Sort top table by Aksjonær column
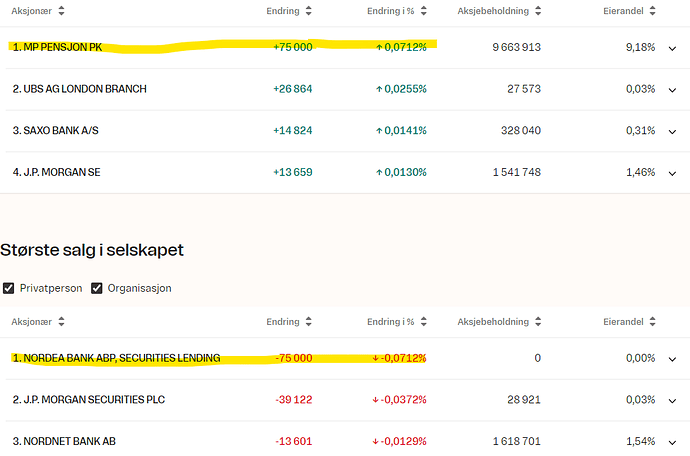This screenshot has width=690, height=456. [x=38, y=11]
